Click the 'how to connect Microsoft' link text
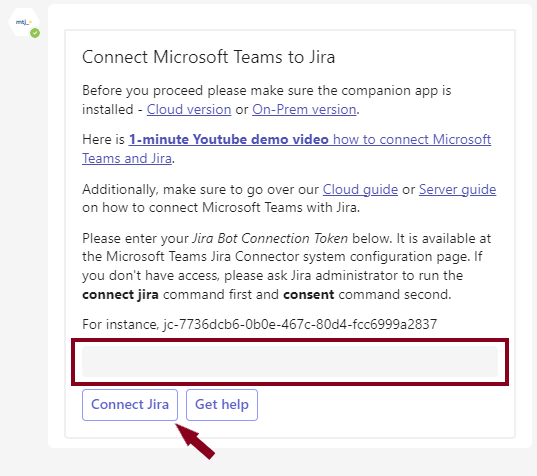 pyautogui.click(x=412, y=139)
